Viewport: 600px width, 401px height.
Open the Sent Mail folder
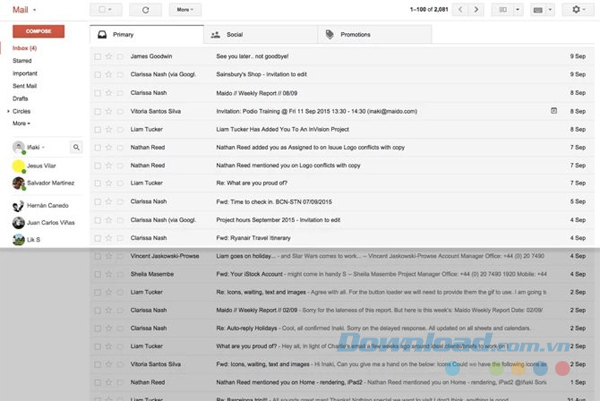point(25,86)
